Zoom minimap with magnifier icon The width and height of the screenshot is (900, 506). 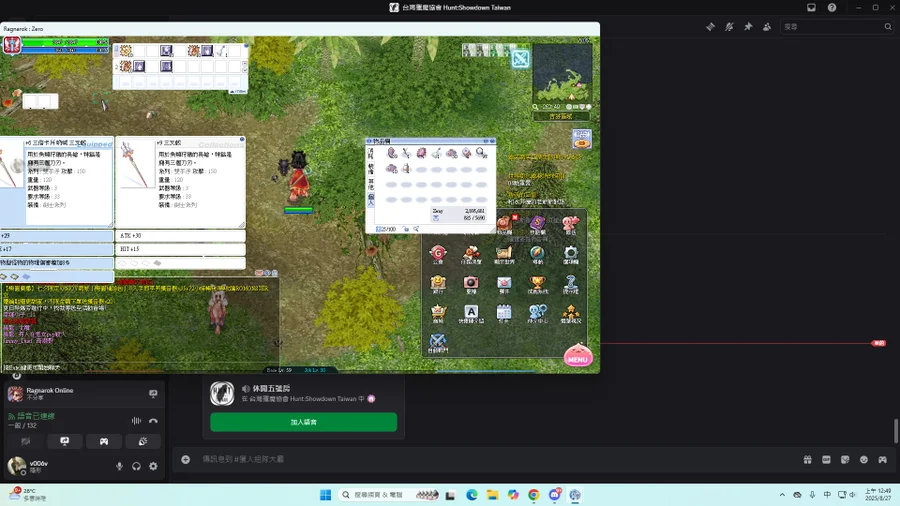tap(536, 107)
